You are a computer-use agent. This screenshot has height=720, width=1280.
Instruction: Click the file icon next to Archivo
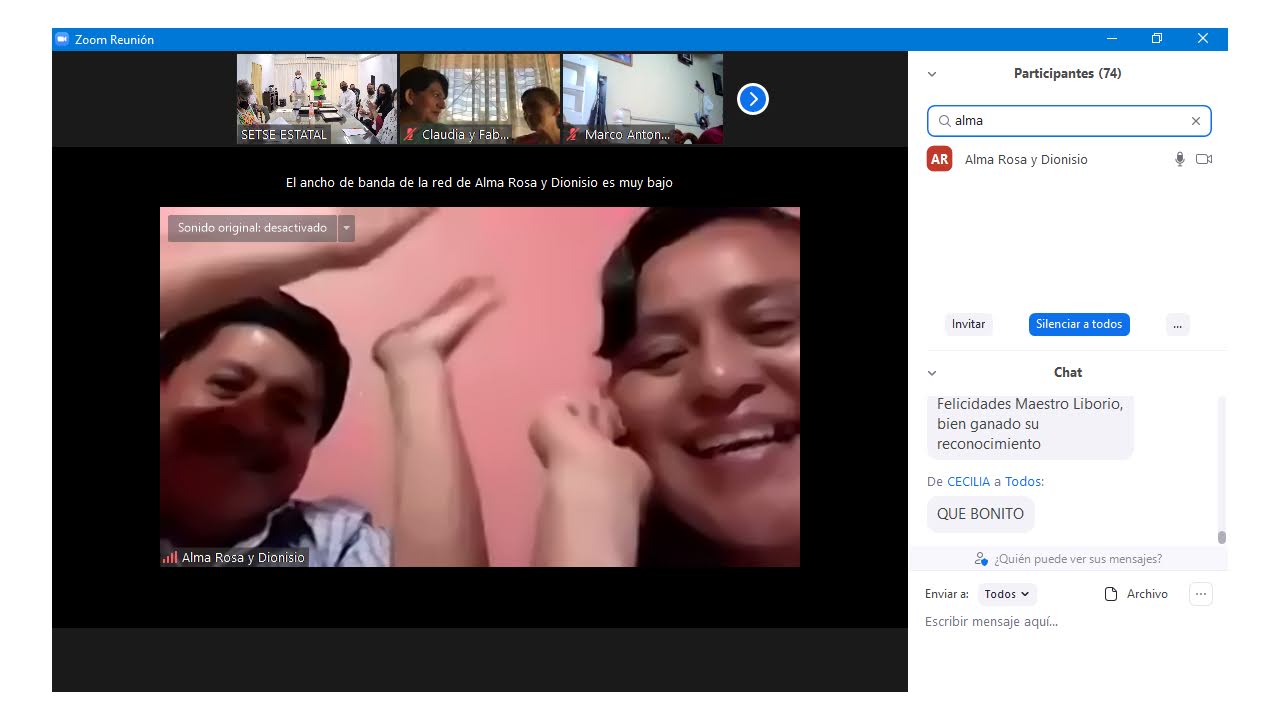pos(1110,594)
